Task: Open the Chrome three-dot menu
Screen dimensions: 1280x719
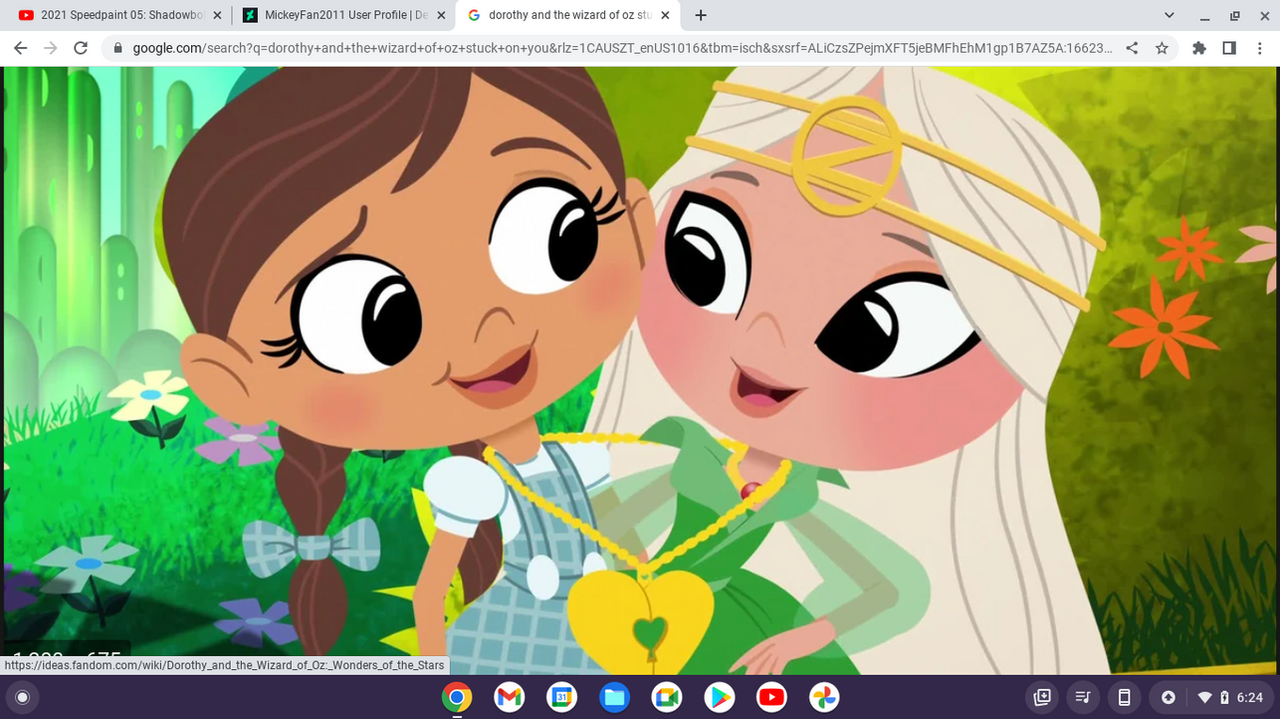Action: point(1258,48)
